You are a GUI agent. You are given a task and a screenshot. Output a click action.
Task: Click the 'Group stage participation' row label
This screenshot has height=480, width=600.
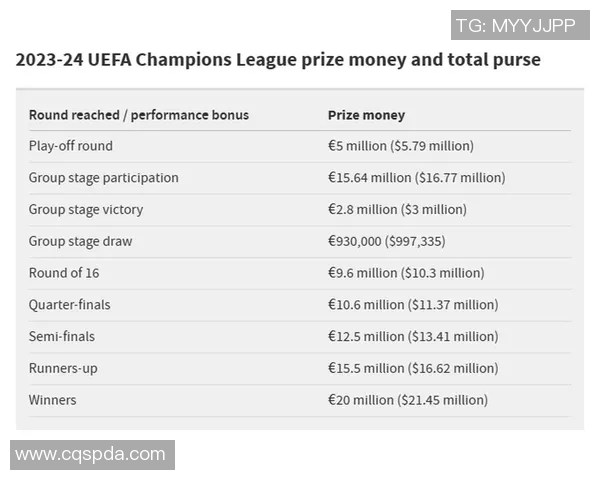[104, 178]
